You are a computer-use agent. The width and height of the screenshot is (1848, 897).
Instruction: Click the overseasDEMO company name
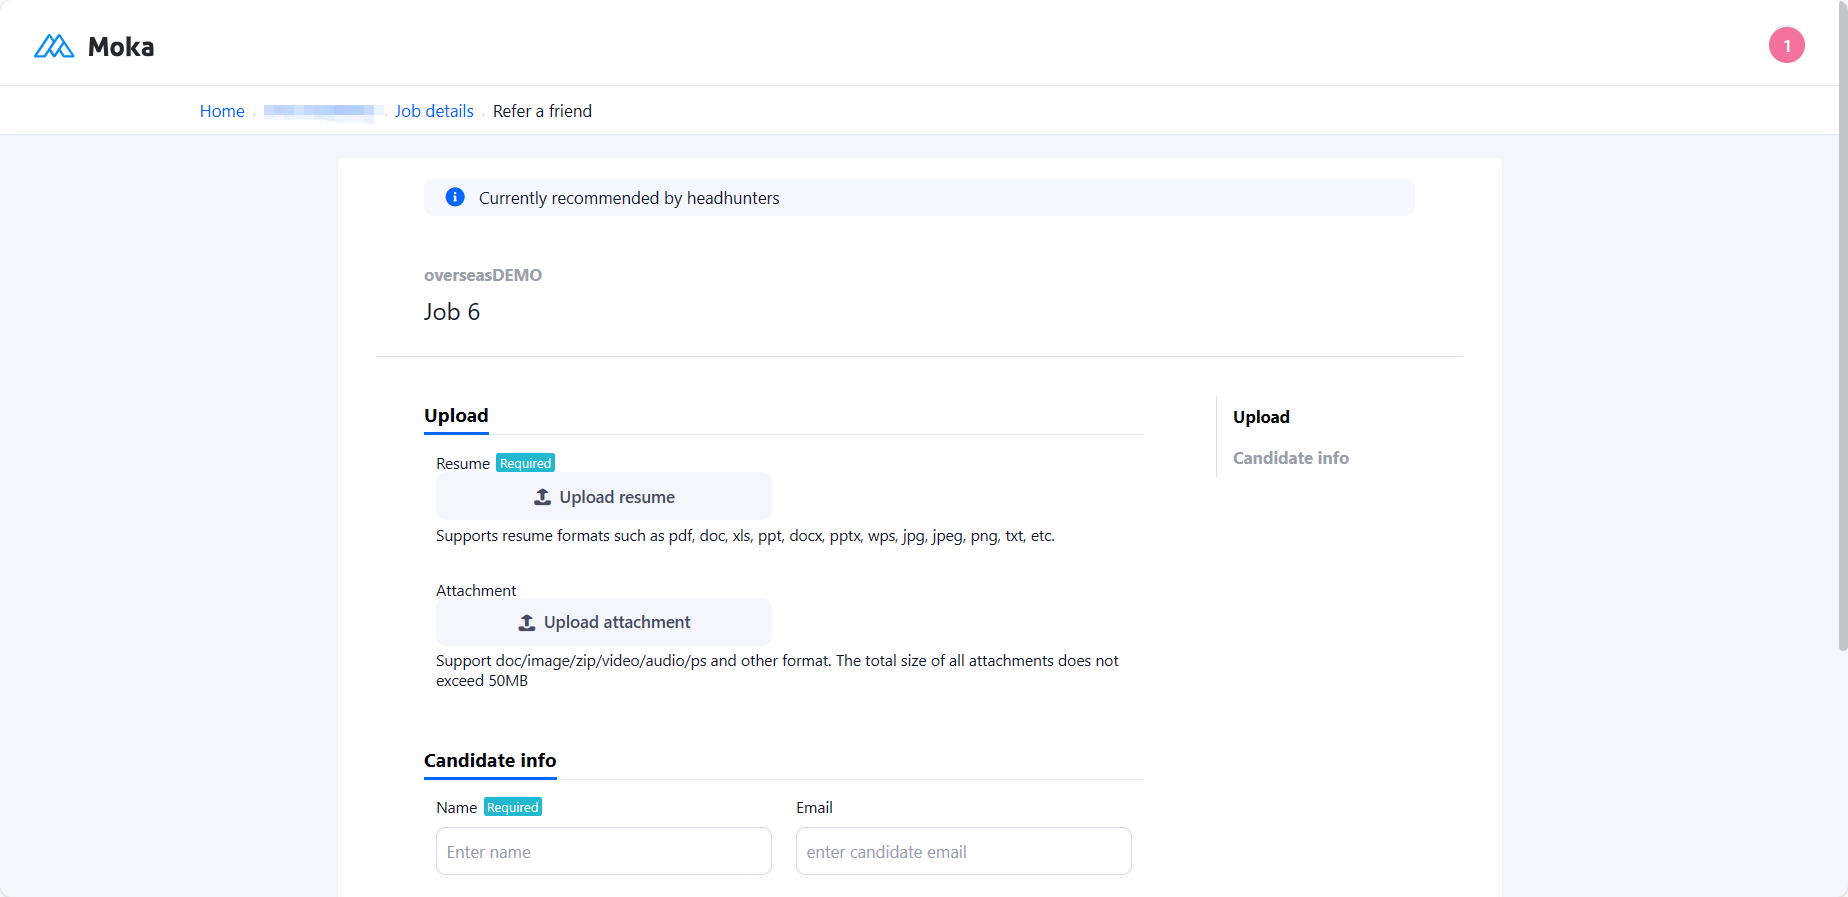[x=483, y=275]
